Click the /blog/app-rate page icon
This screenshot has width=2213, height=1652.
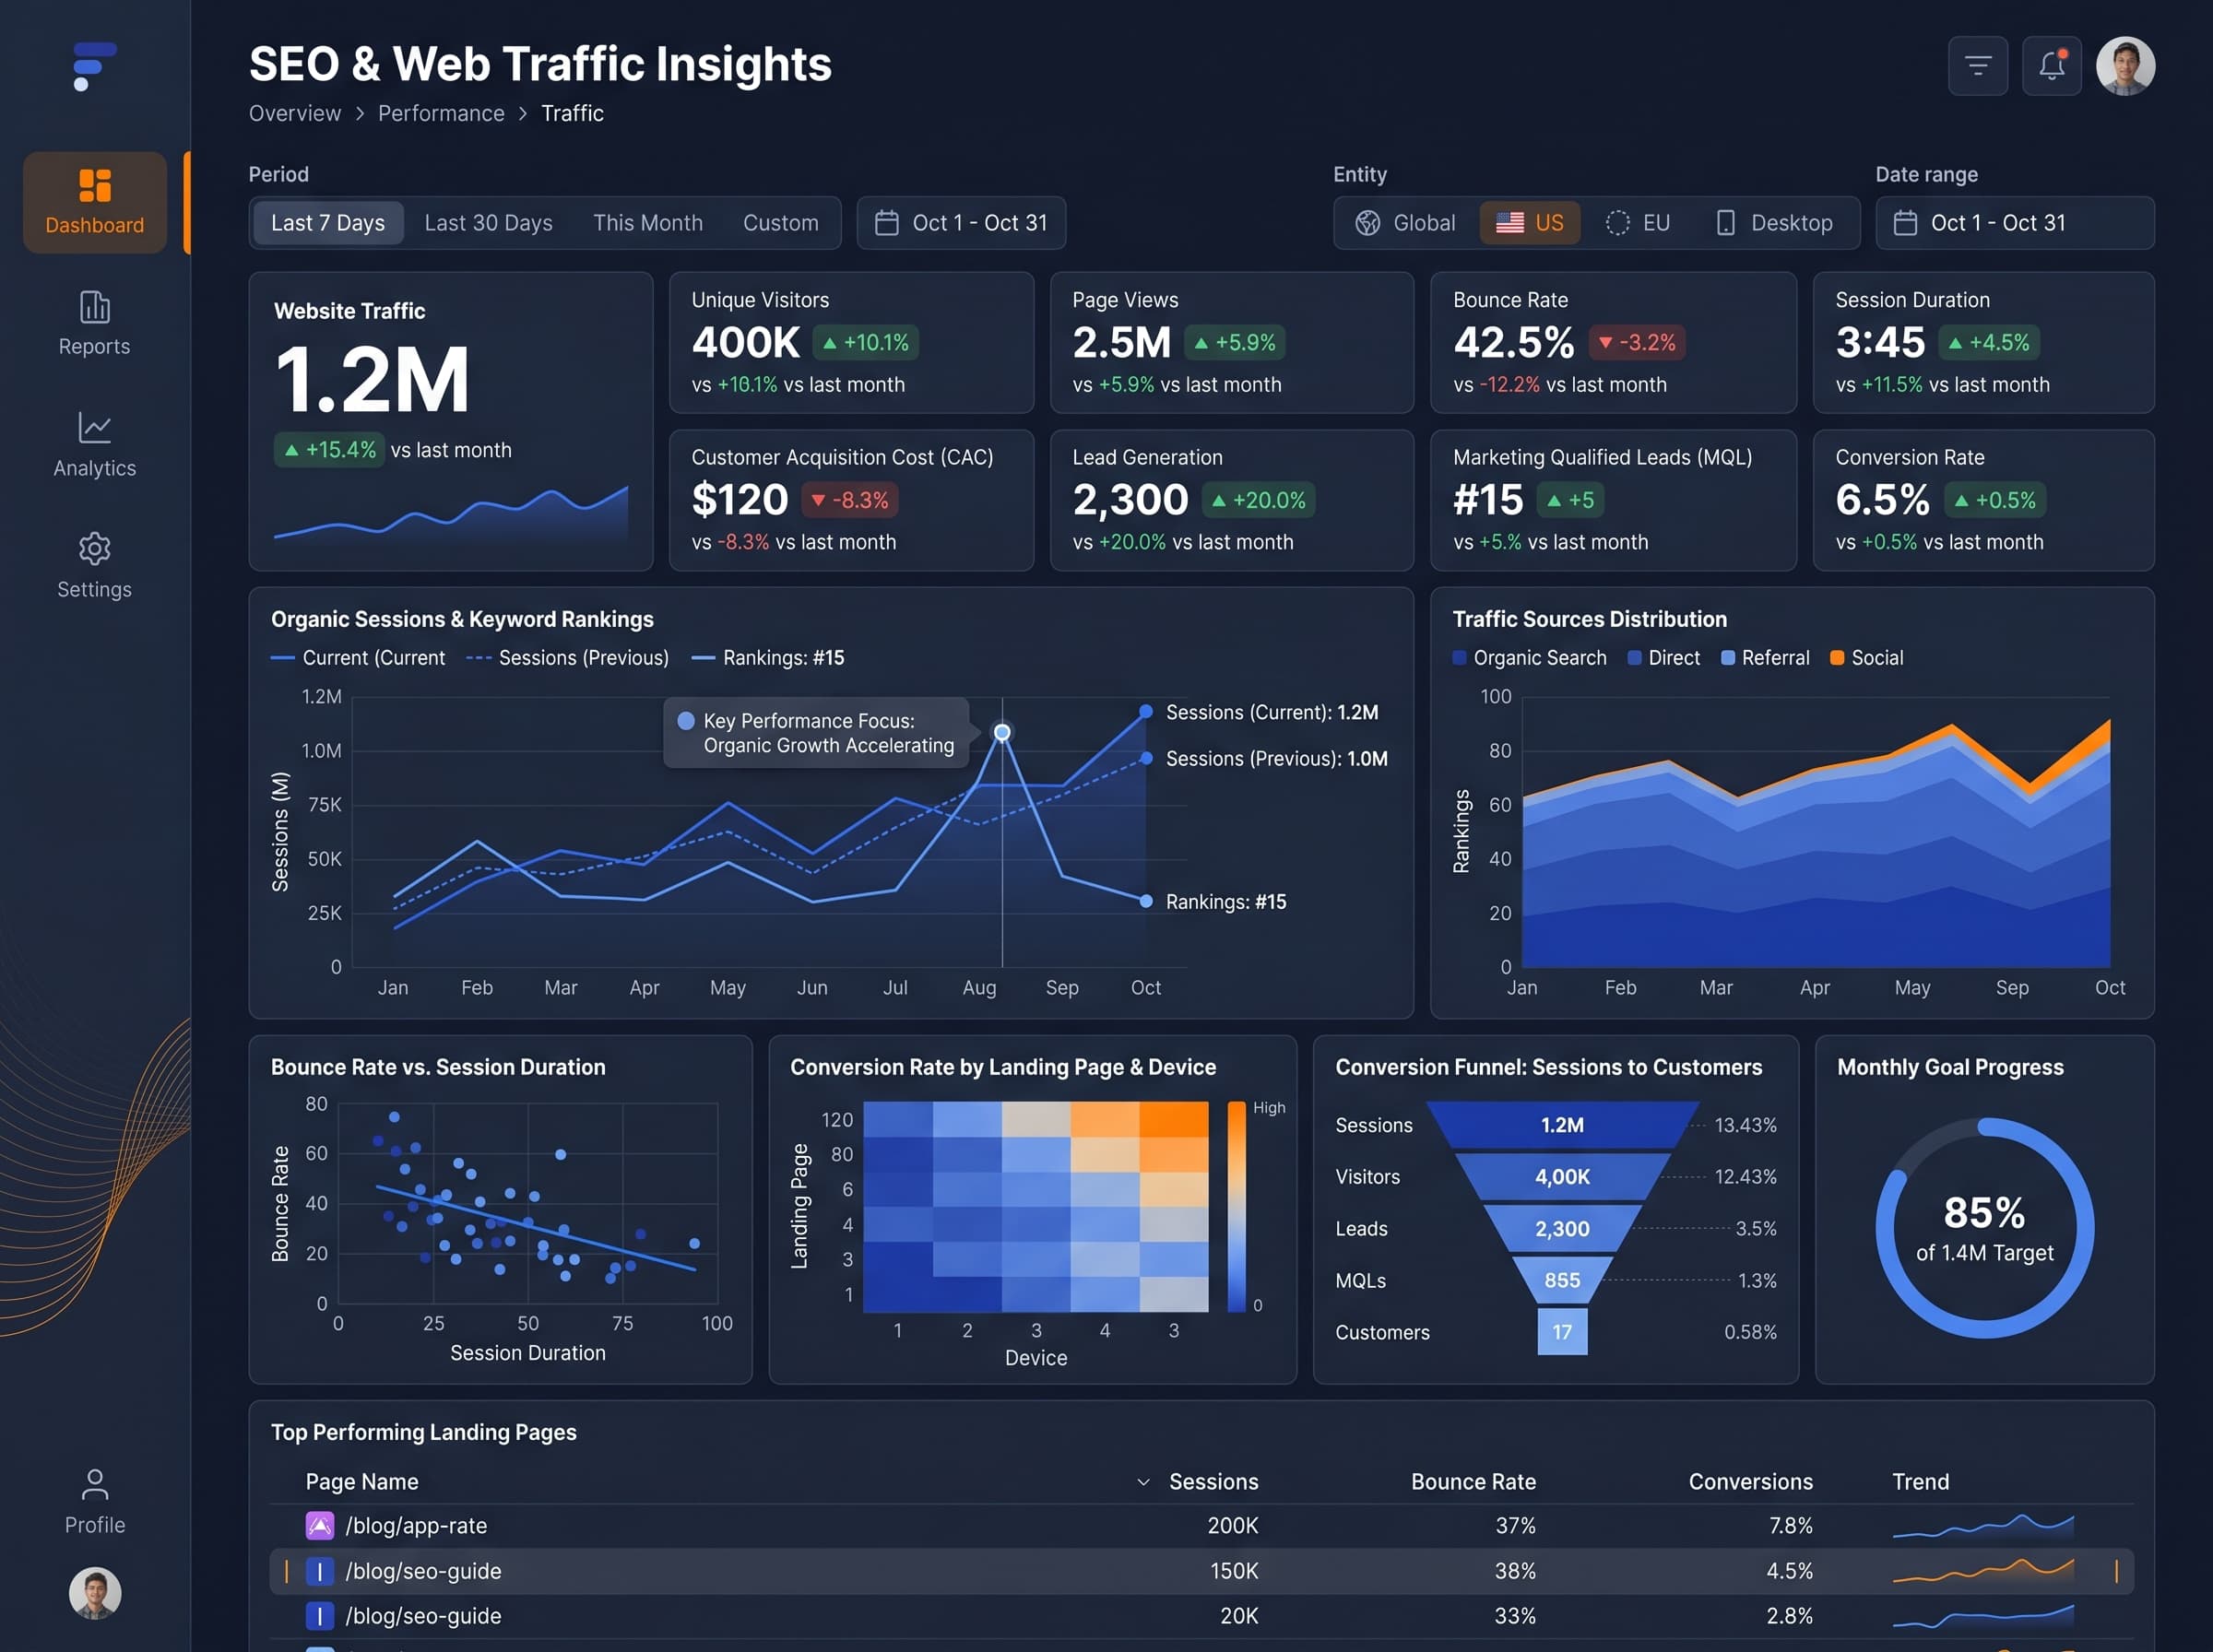[x=319, y=1525]
